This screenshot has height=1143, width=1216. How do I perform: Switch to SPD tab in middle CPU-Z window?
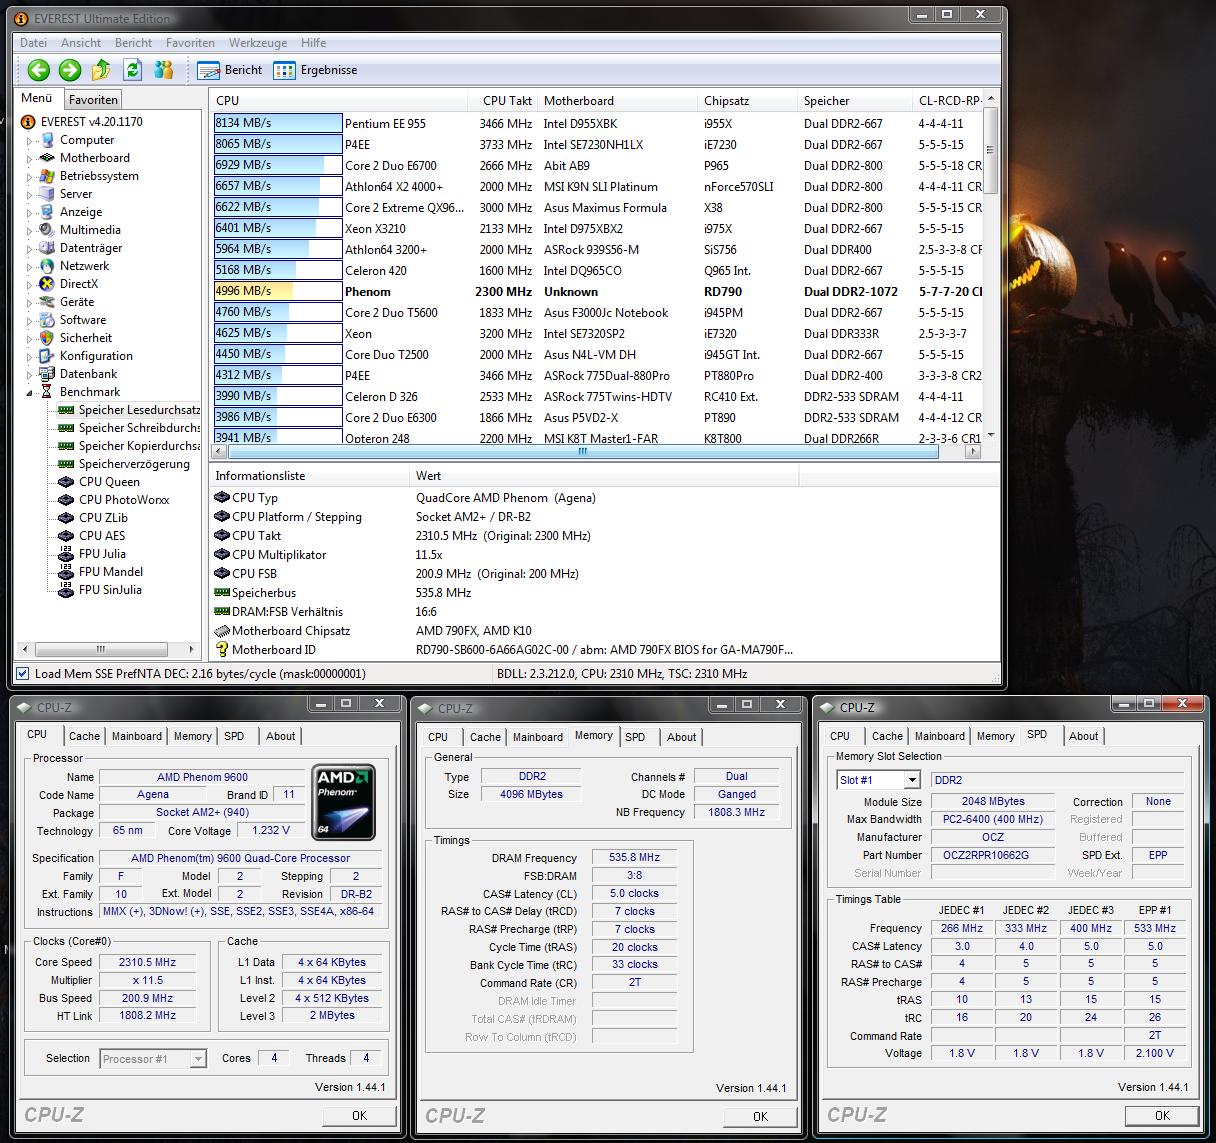pyautogui.click(x=635, y=737)
